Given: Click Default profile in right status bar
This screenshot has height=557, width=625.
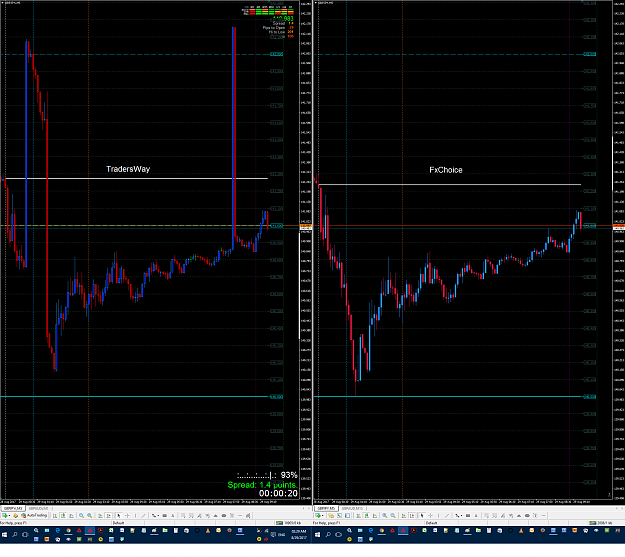Looking at the screenshot, I should click(432, 523).
